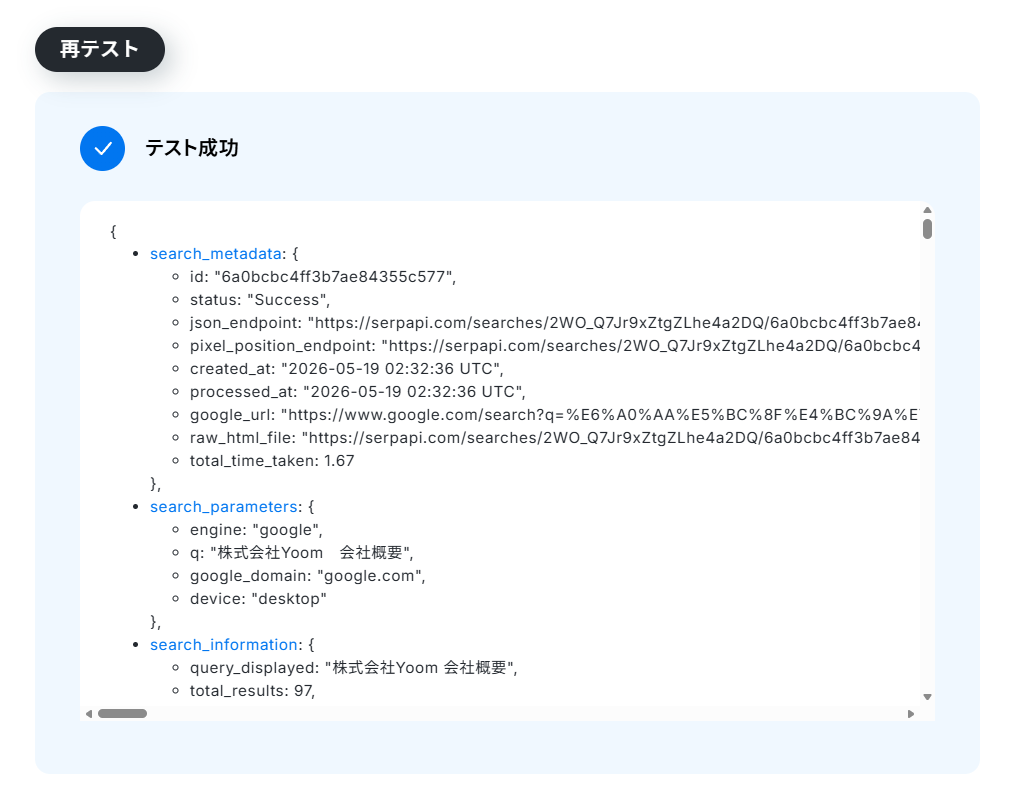Image resolution: width=1013 pixels, height=803 pixels.
Task: Collapse the search_parameters key
Action: coord(224,507)
